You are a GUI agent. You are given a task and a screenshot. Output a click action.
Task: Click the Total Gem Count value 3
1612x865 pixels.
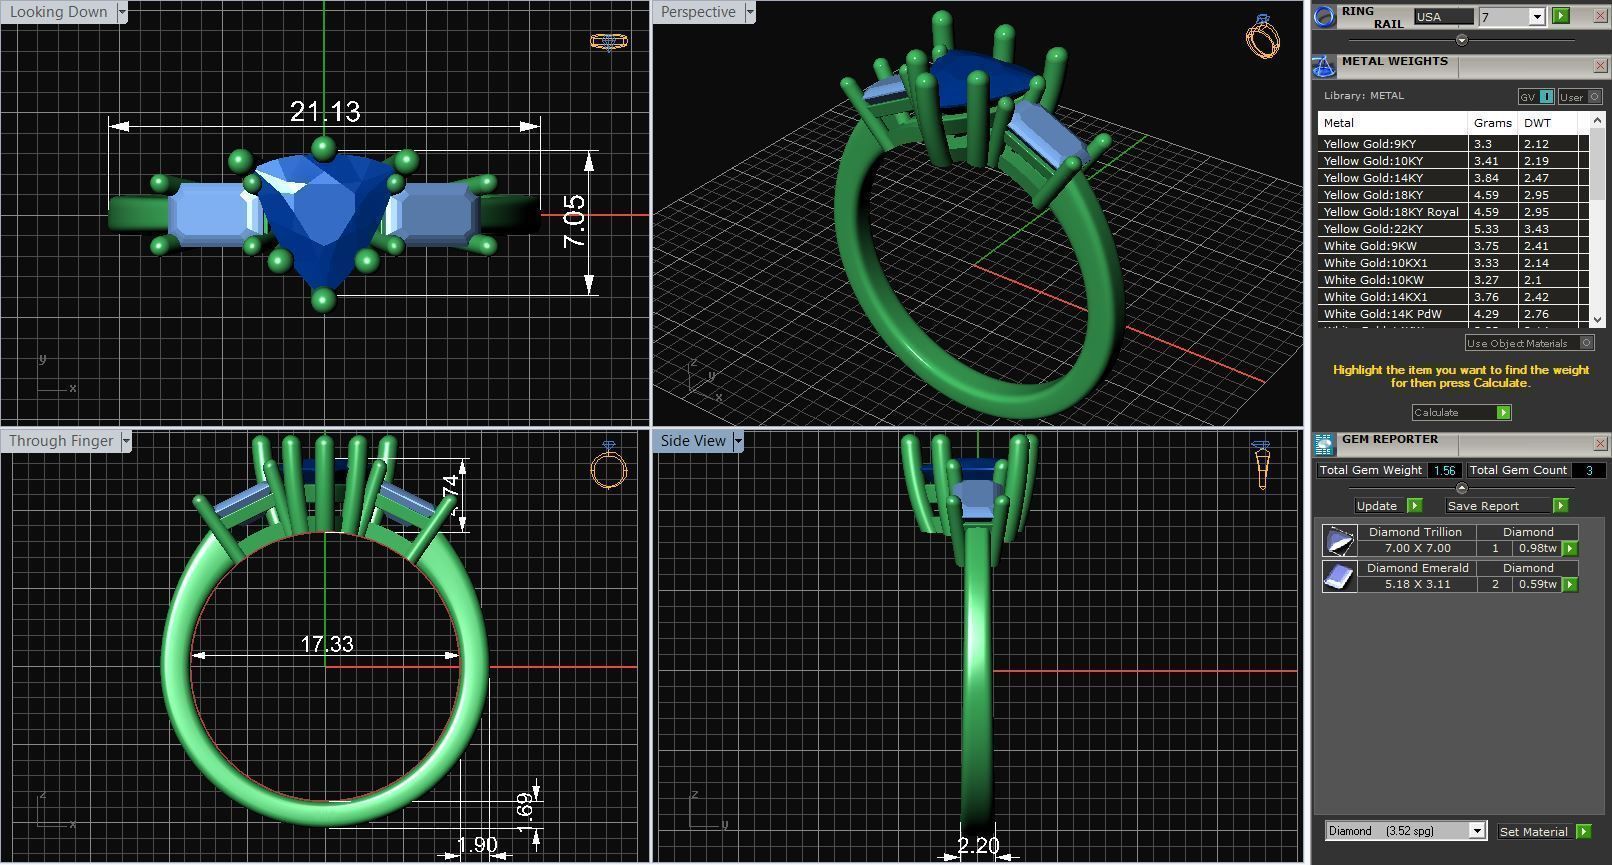[x=1589, y=470]
